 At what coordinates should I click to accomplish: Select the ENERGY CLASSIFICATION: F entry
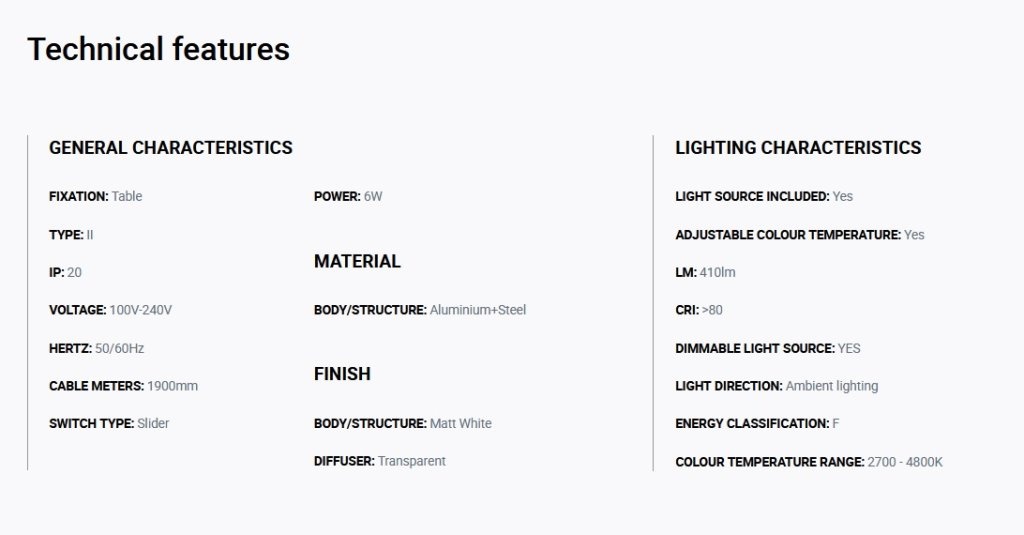pos(758,423)
